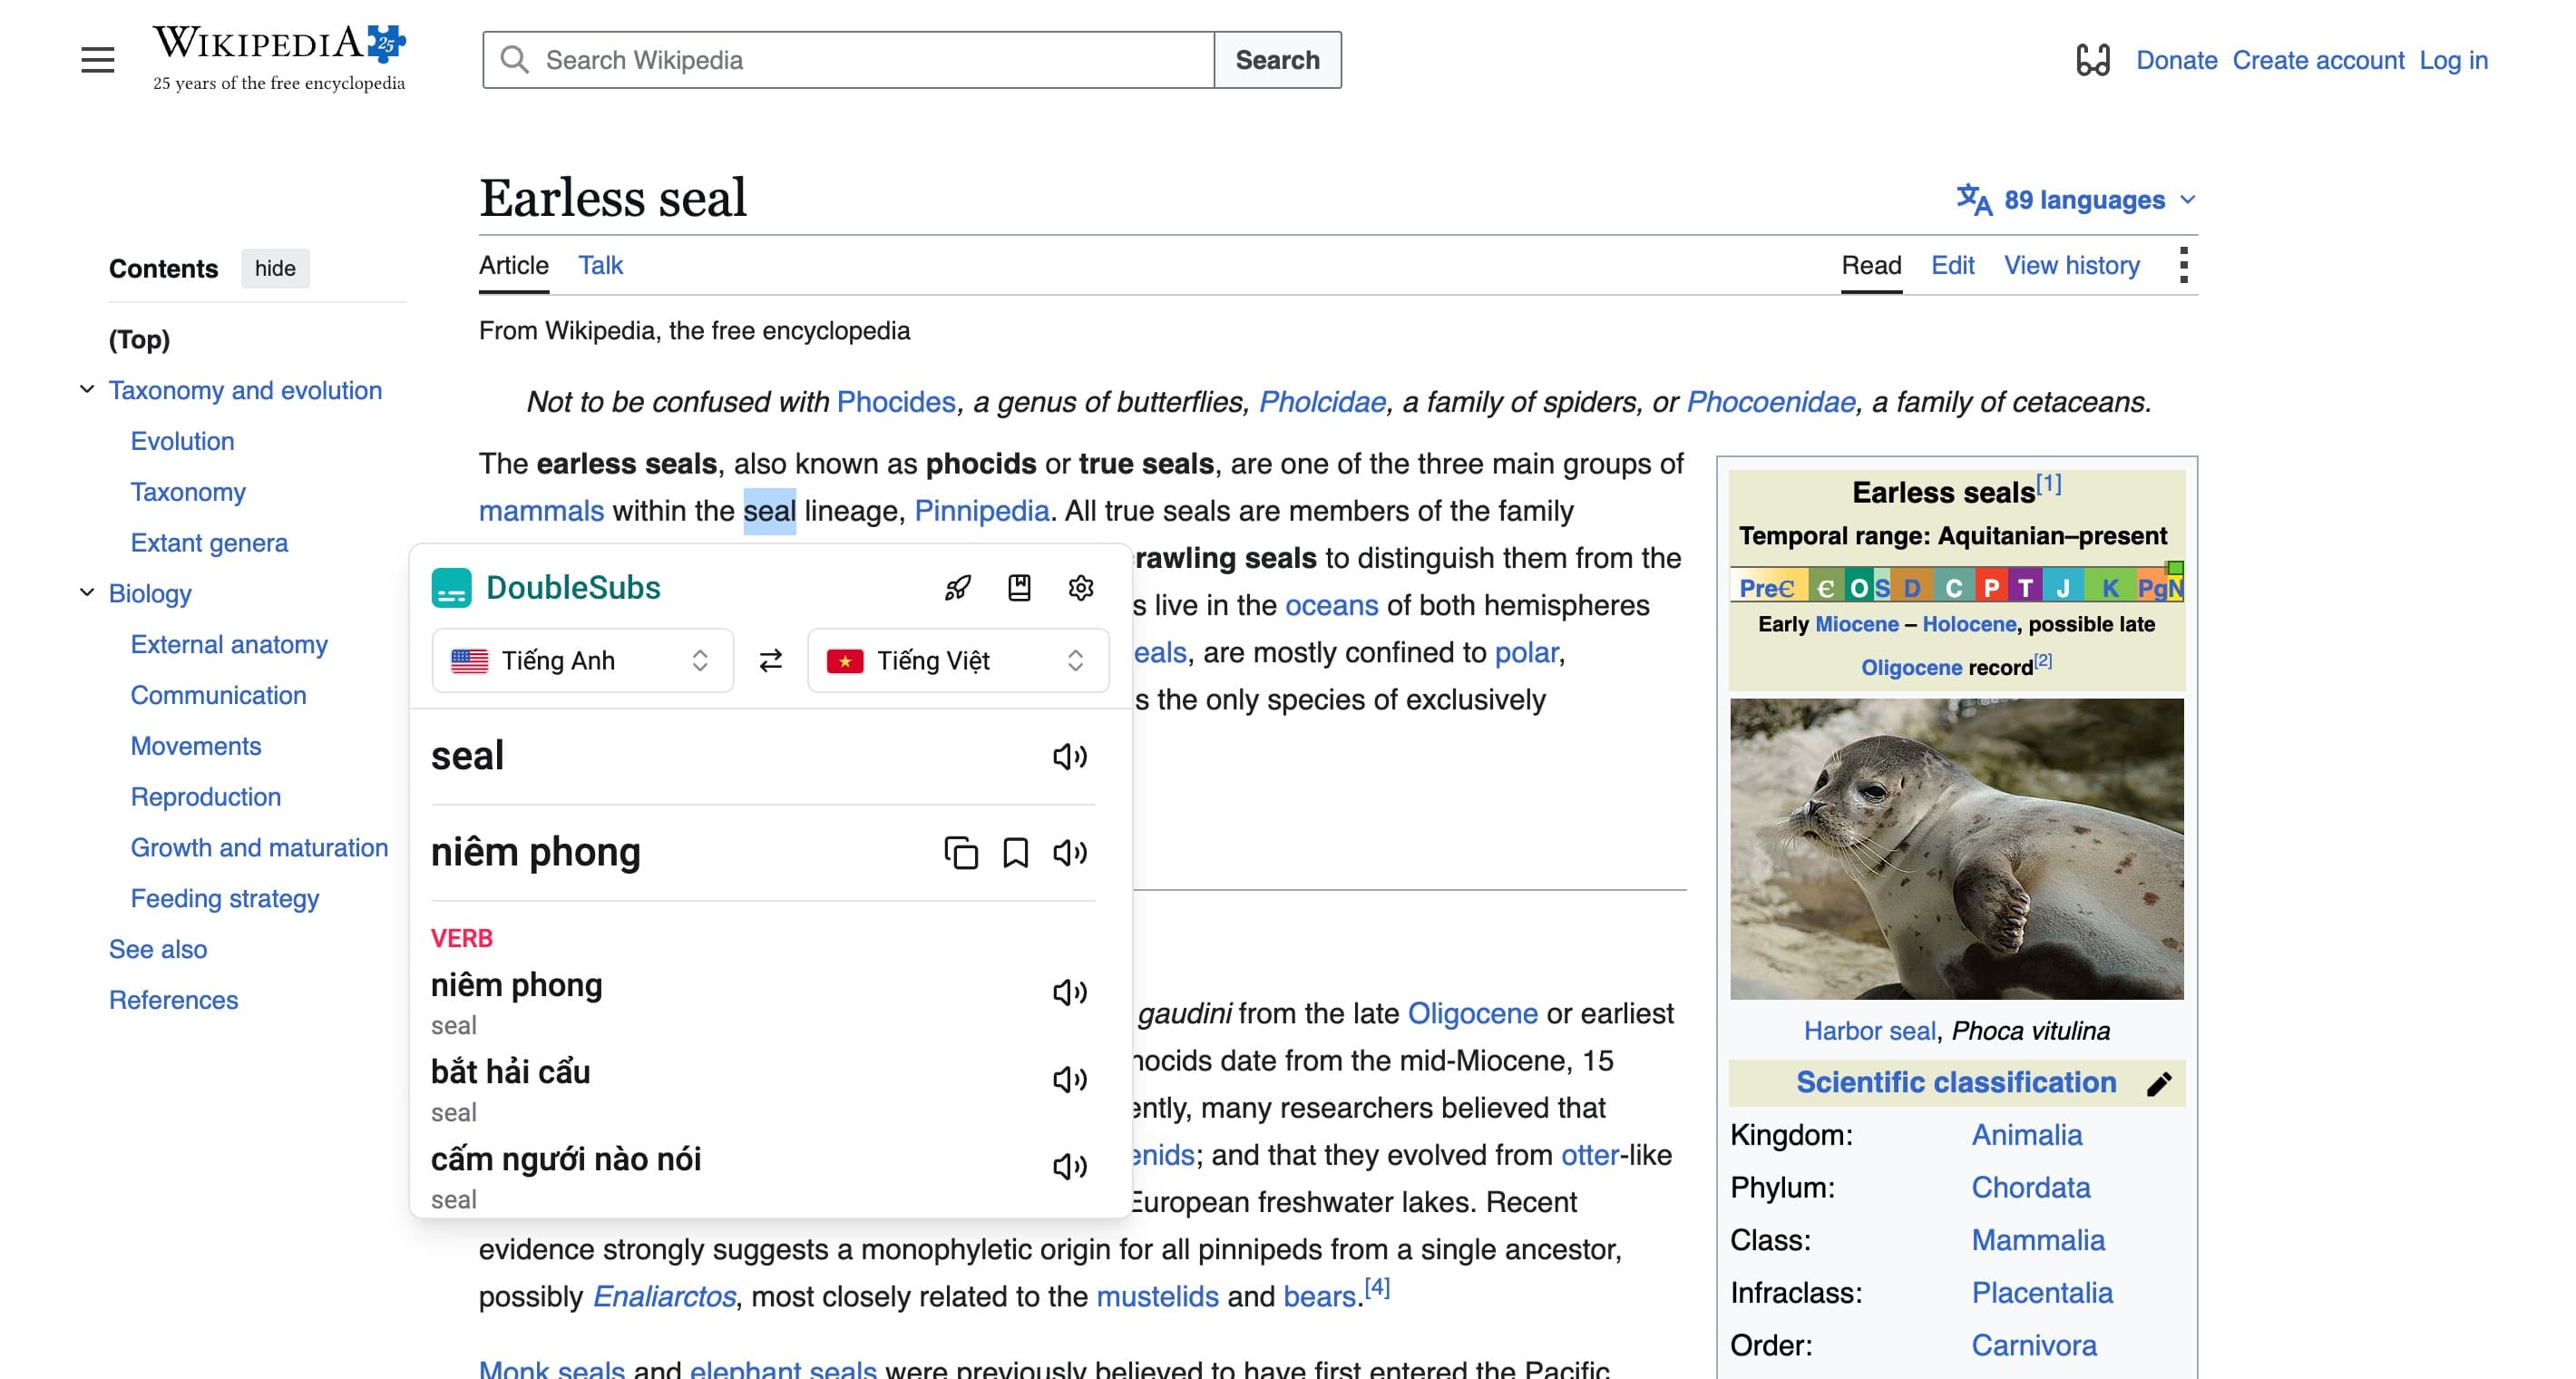
Task: Bookmark the niêm phong translation
Action: [x=1015, y=853]
